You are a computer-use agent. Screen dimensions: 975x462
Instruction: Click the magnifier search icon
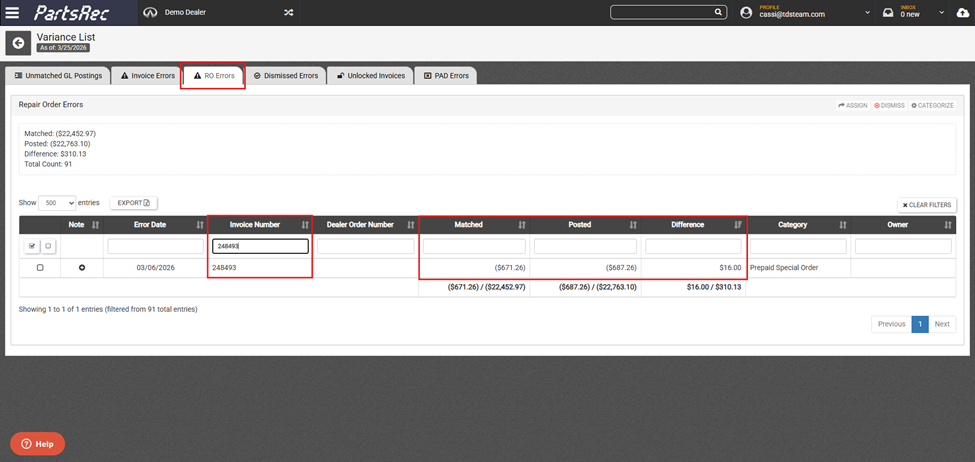[718, 12]
